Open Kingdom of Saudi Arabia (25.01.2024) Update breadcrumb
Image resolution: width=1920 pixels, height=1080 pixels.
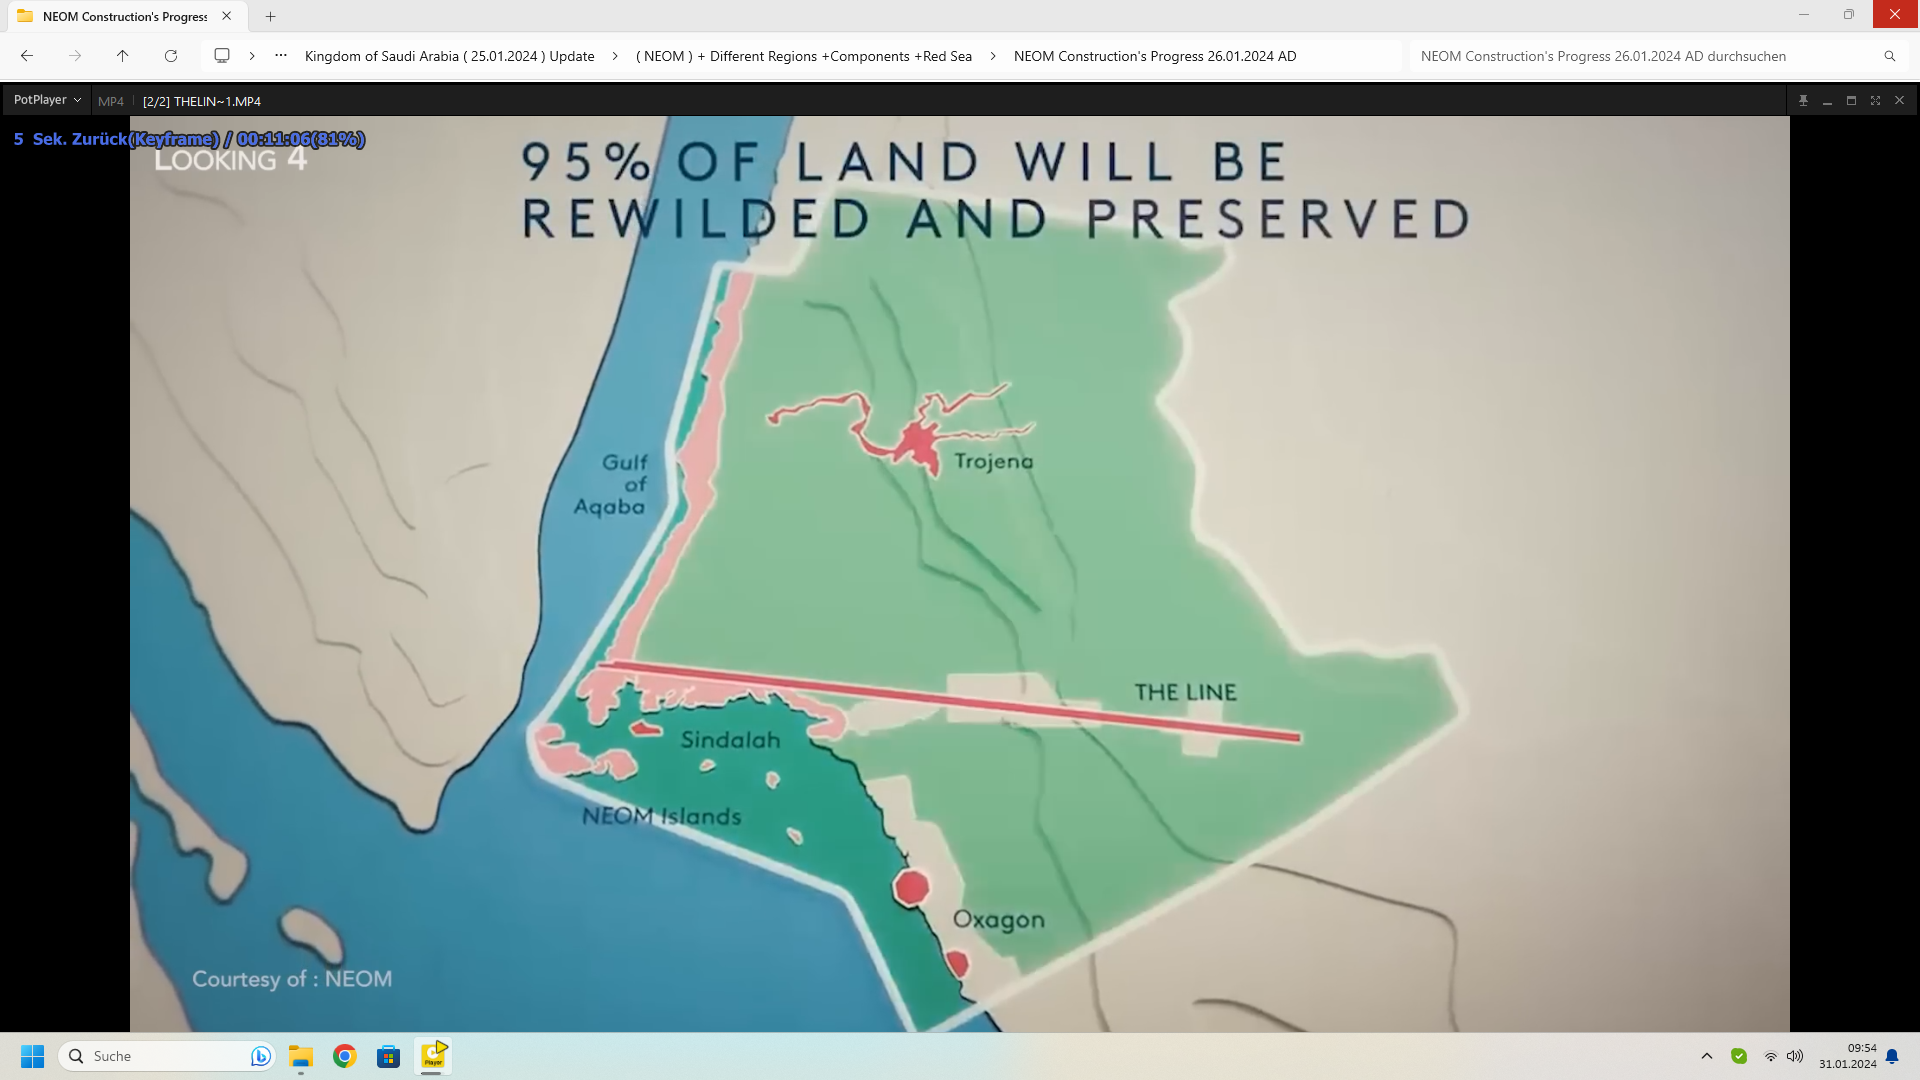coord(449,56)
